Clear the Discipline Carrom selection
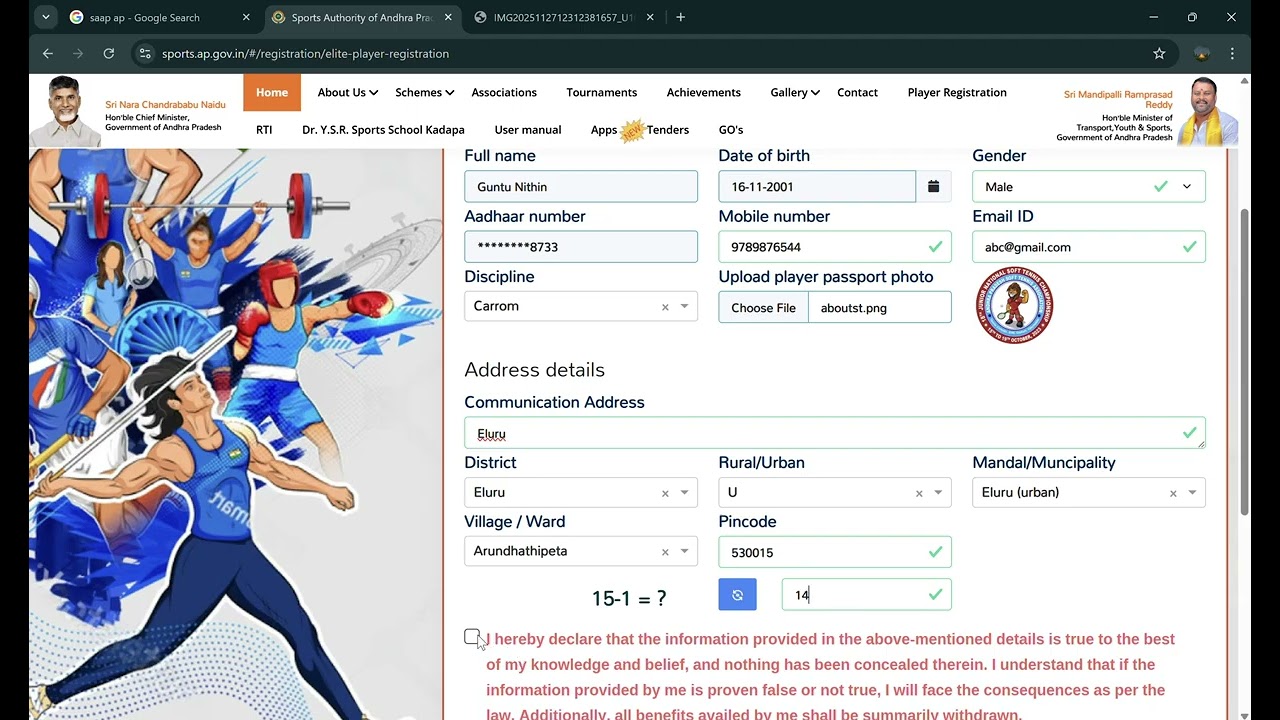 point(665,307)
